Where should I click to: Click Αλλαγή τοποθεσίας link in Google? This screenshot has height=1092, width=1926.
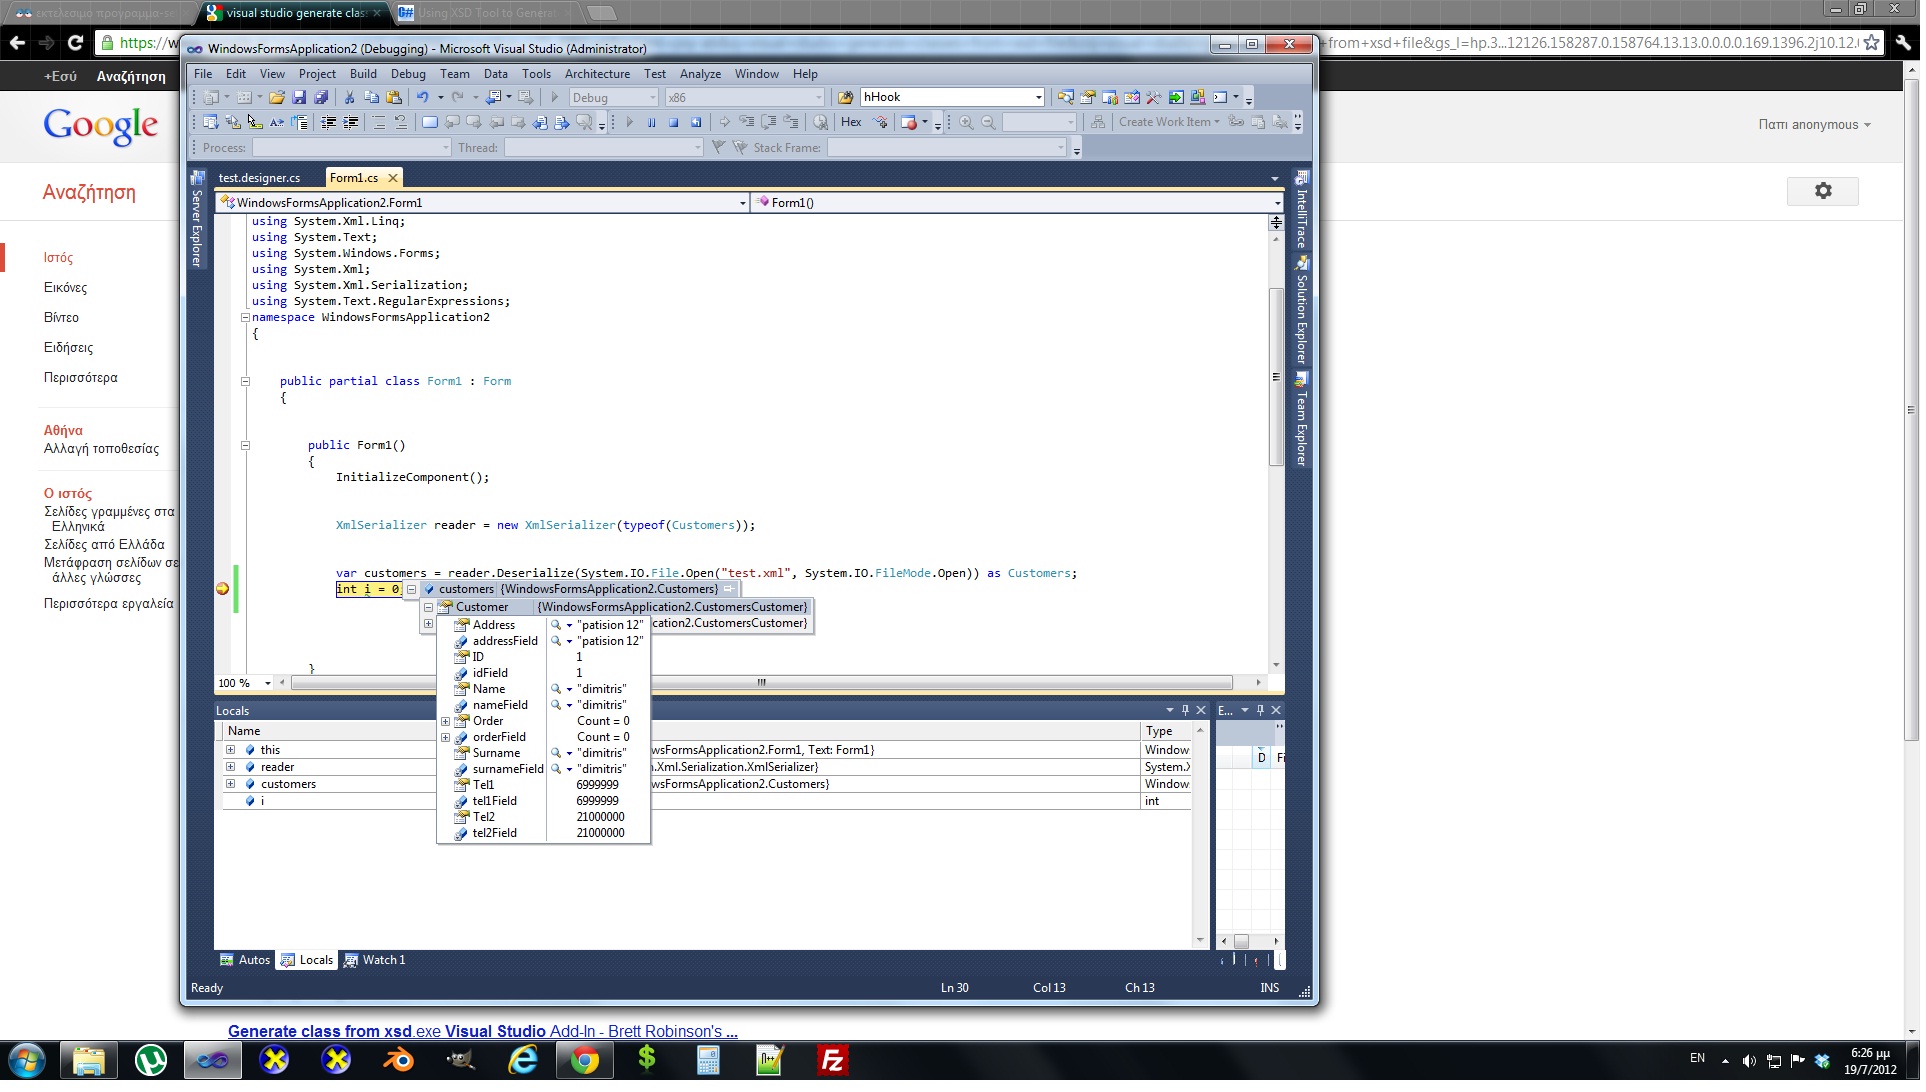pyautogui.click(x=101, y=449)
